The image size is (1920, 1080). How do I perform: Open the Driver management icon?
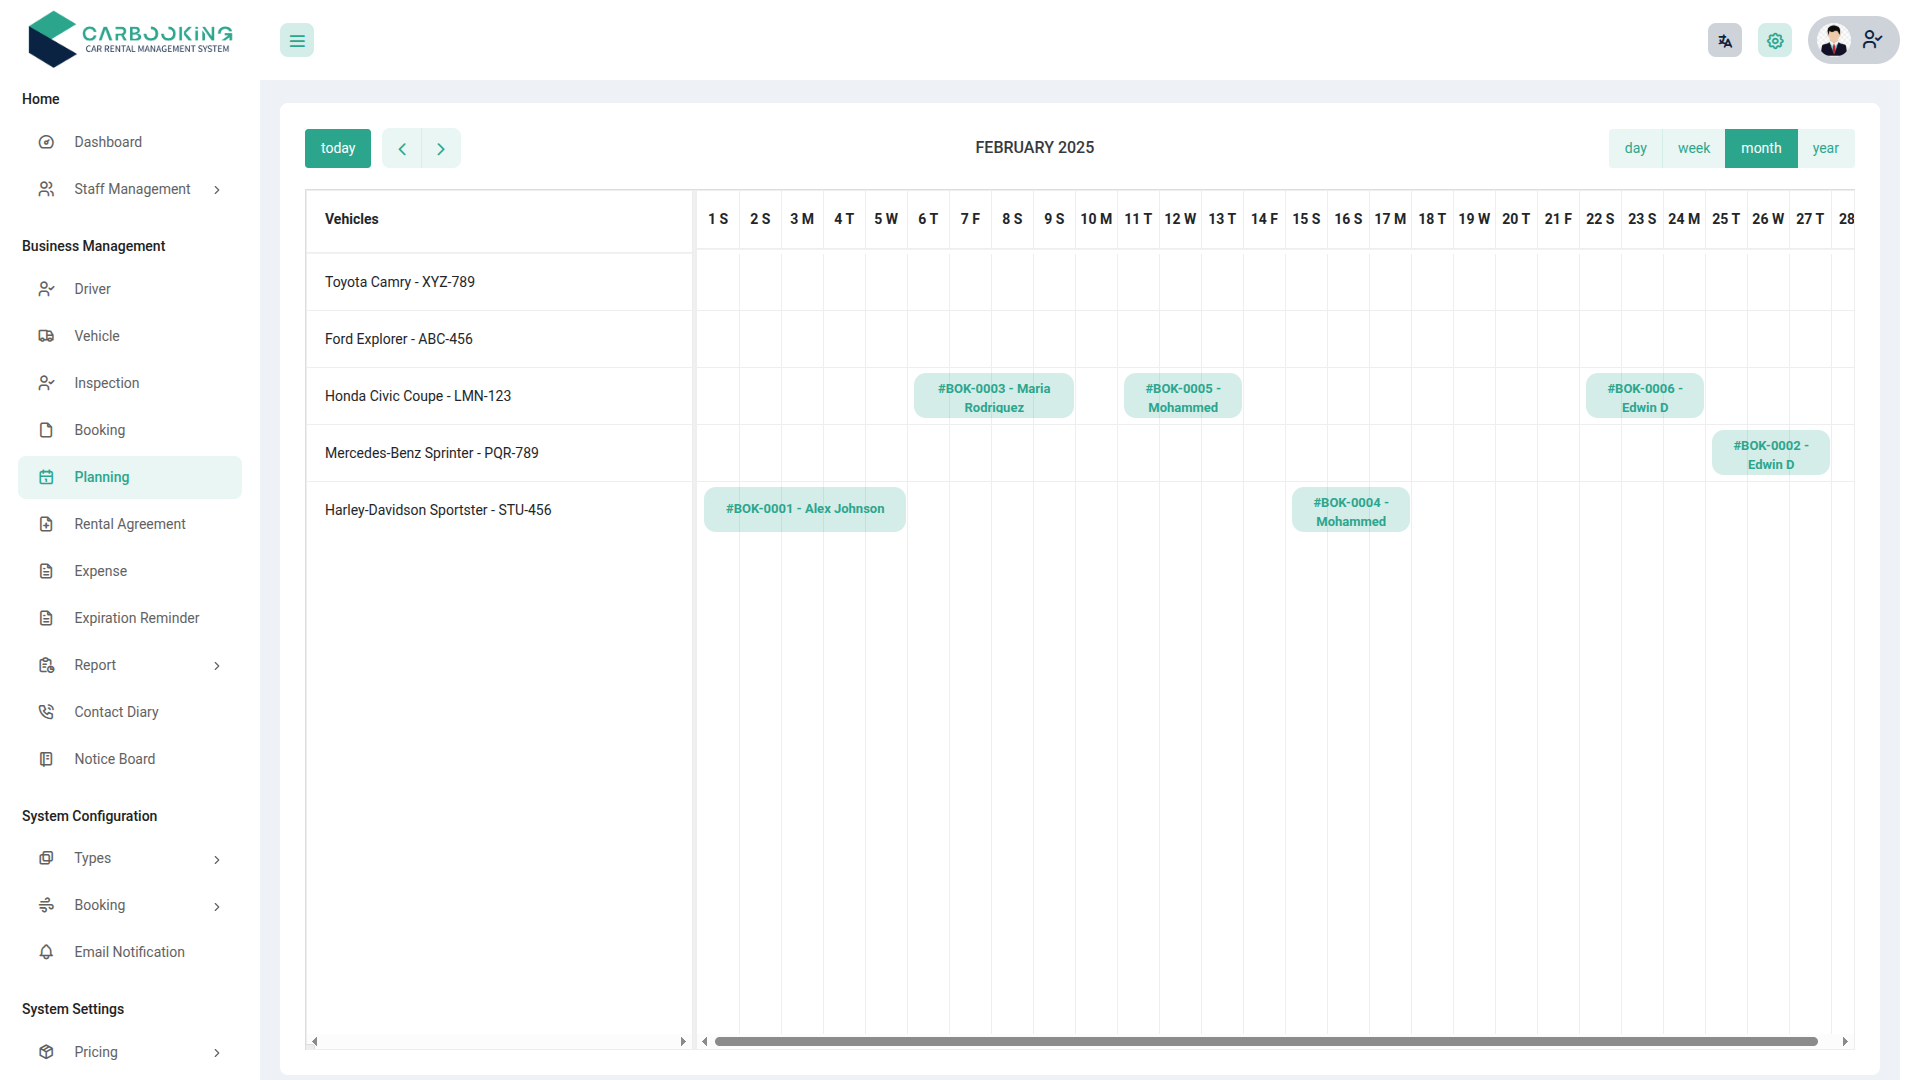click(46, 289)
